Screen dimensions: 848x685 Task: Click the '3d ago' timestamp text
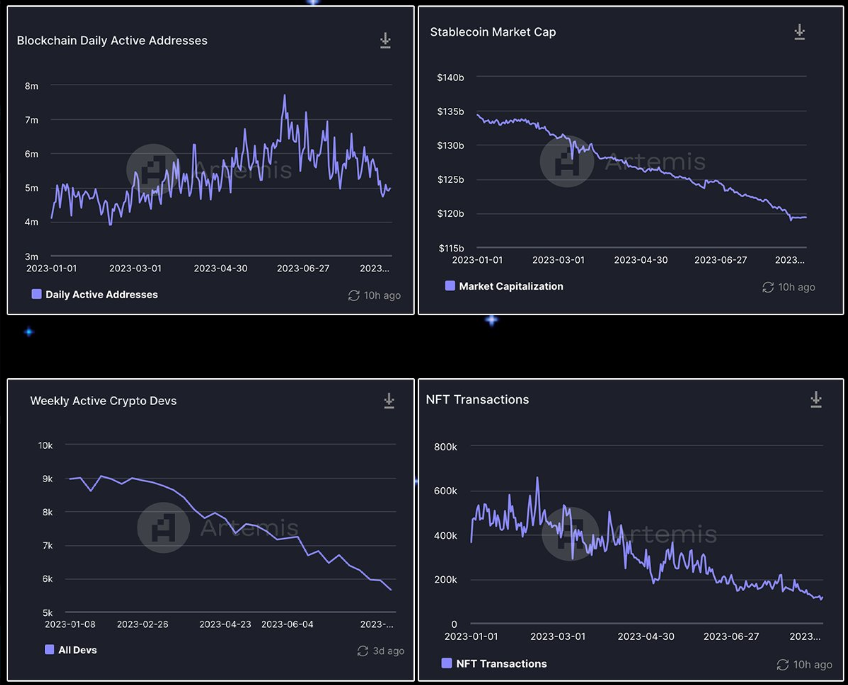click(389, 651)
